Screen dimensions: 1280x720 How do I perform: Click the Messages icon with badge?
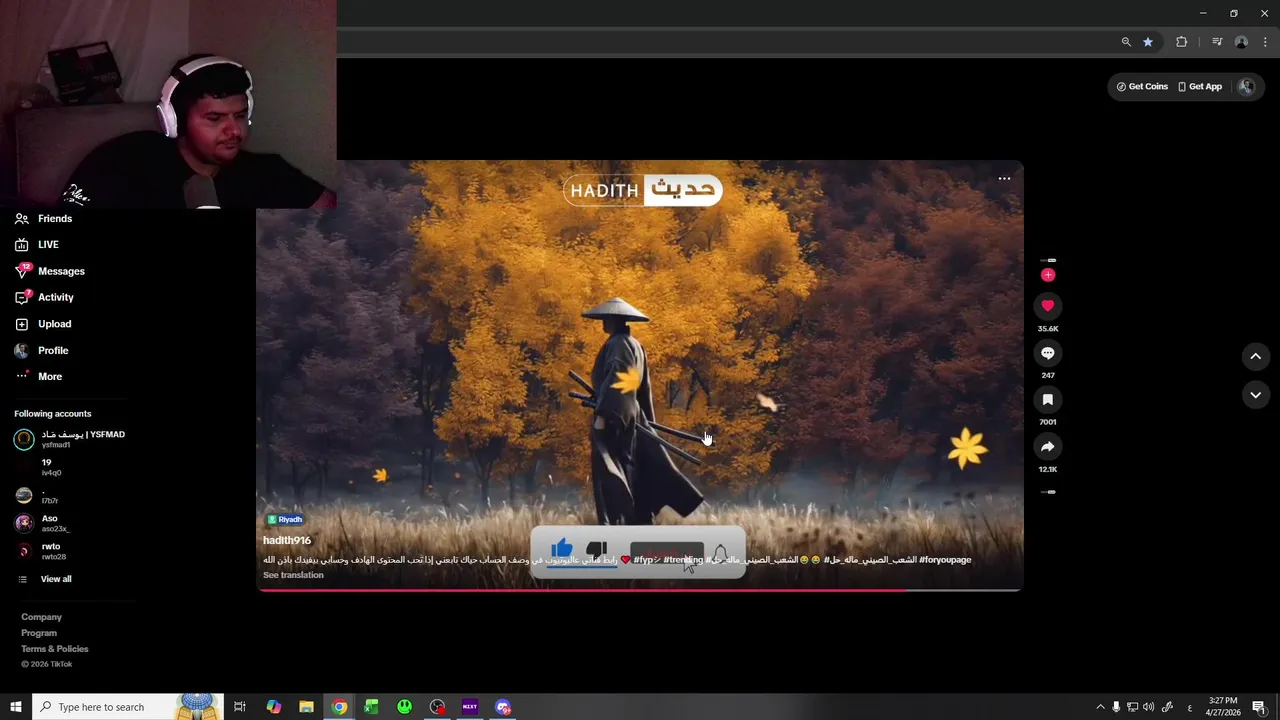pyautogui.click(x=22, y=271)
